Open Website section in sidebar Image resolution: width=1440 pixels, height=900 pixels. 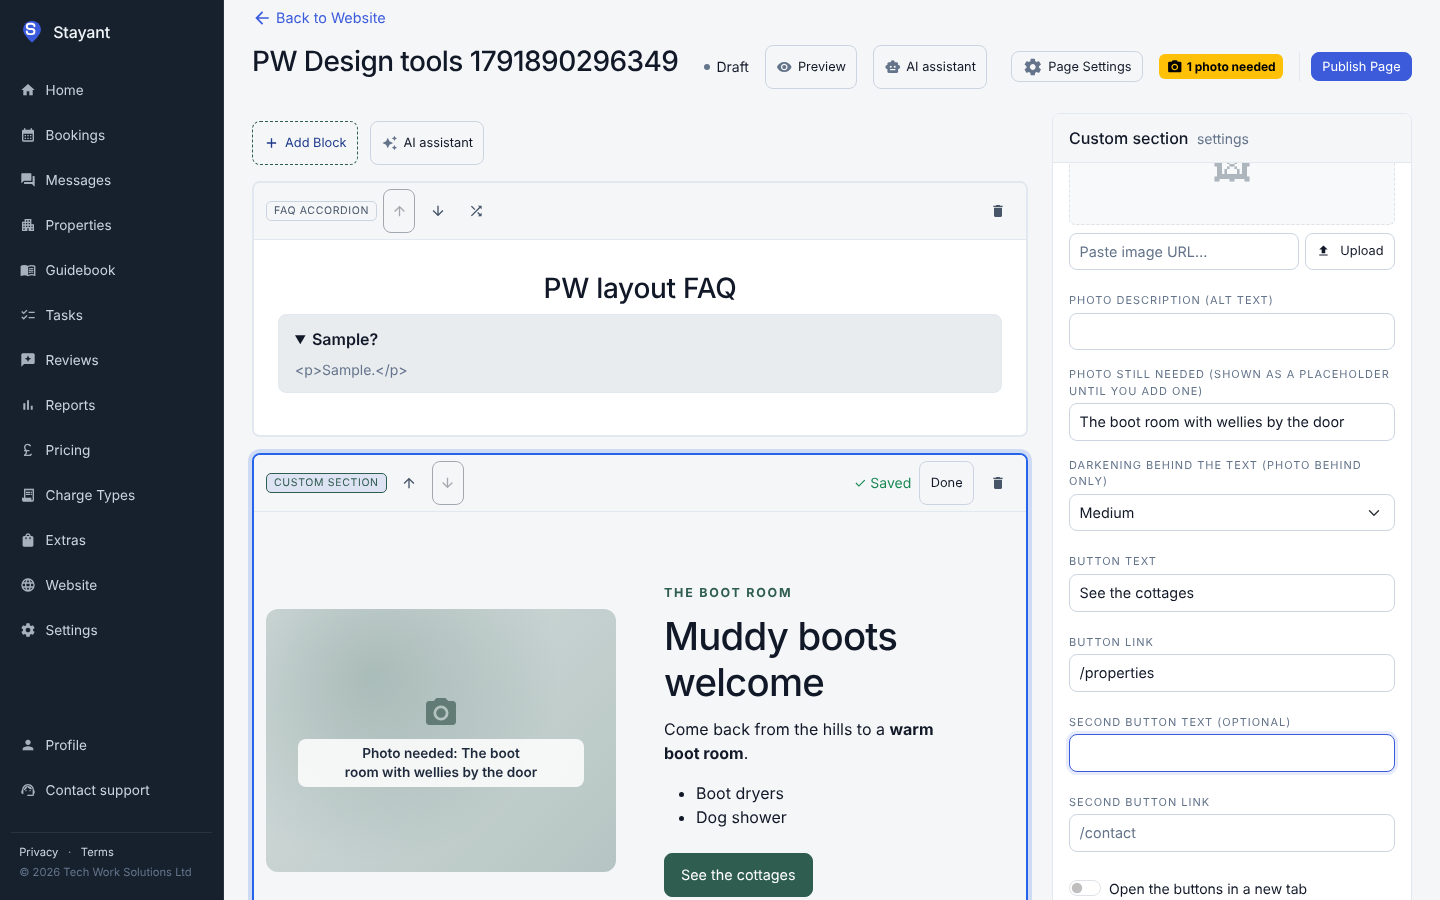[x=112, y=585]
